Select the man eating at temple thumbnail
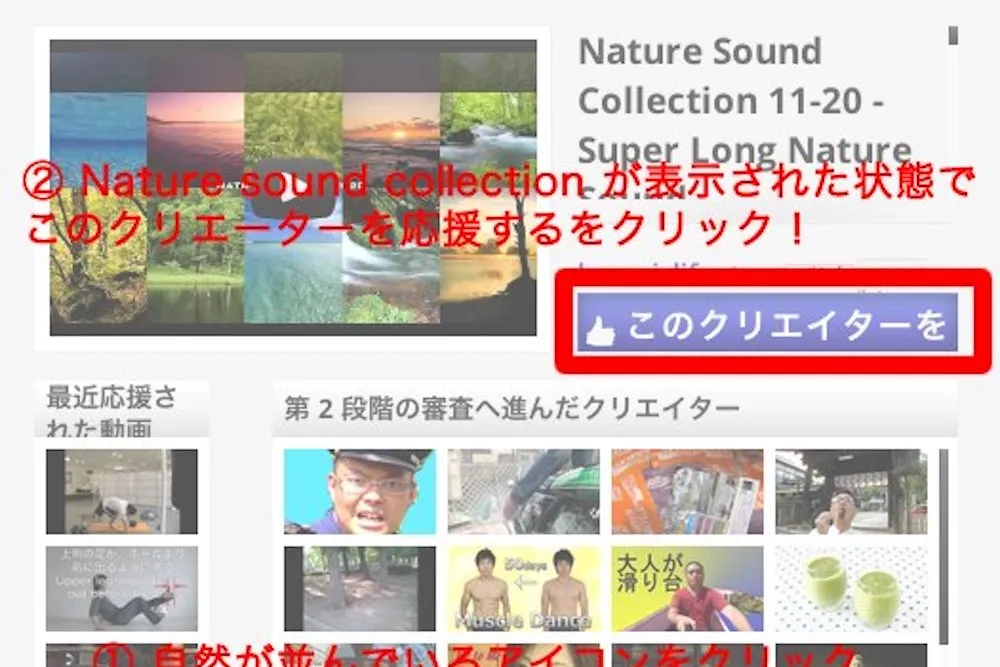 point(851,491)
